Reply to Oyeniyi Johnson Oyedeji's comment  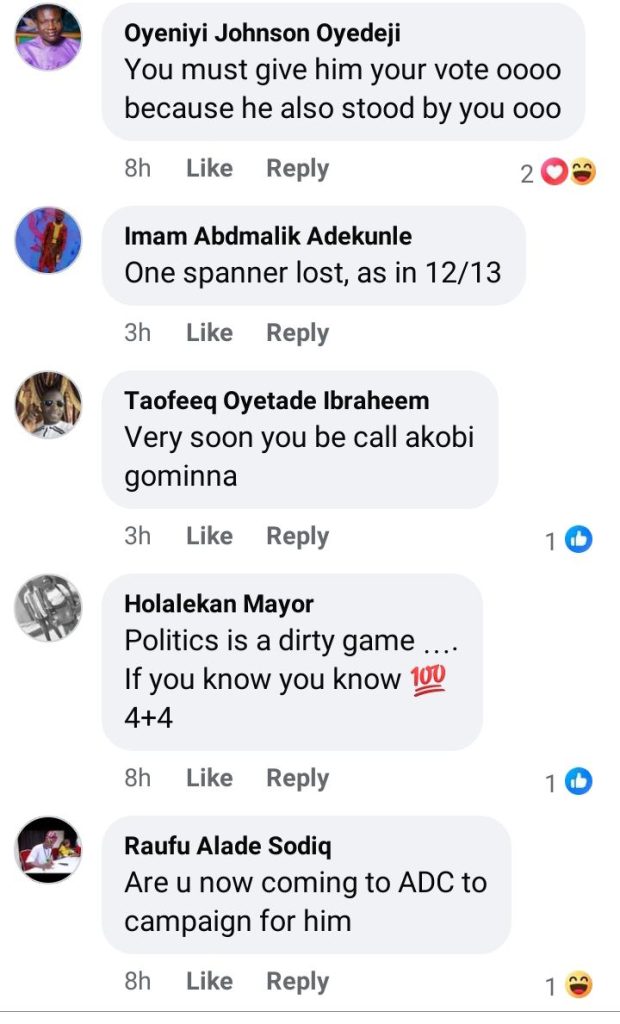(297, 169)
